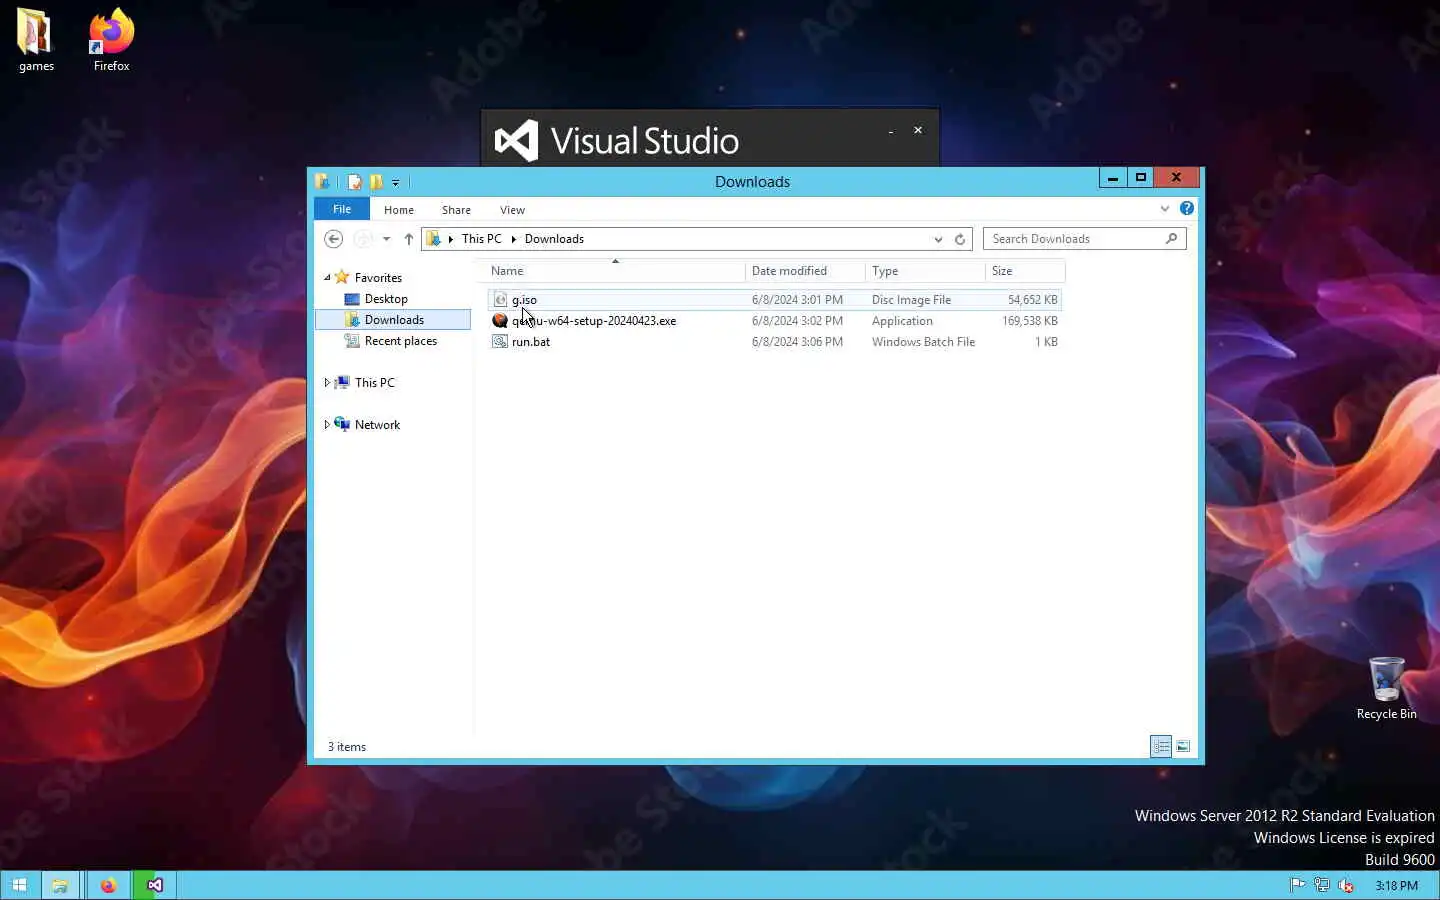The image size is (1440, 900).
Task: Click the Explorer window system menu icon
Action: tap(322, 182)
